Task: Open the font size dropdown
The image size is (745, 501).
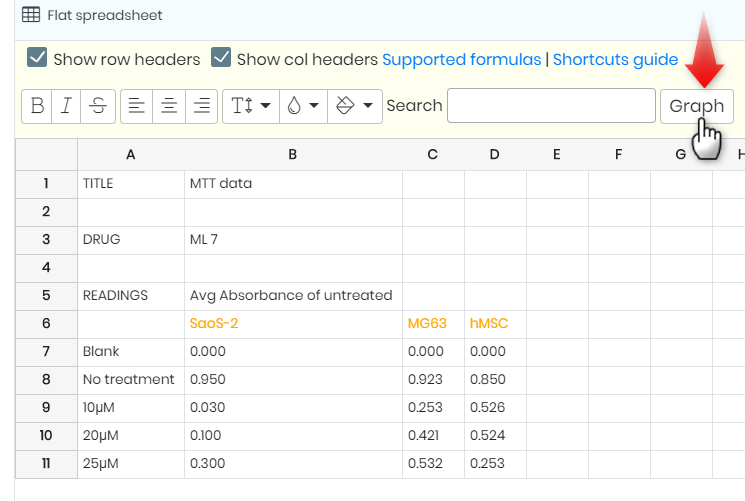Action: point(251,106)
